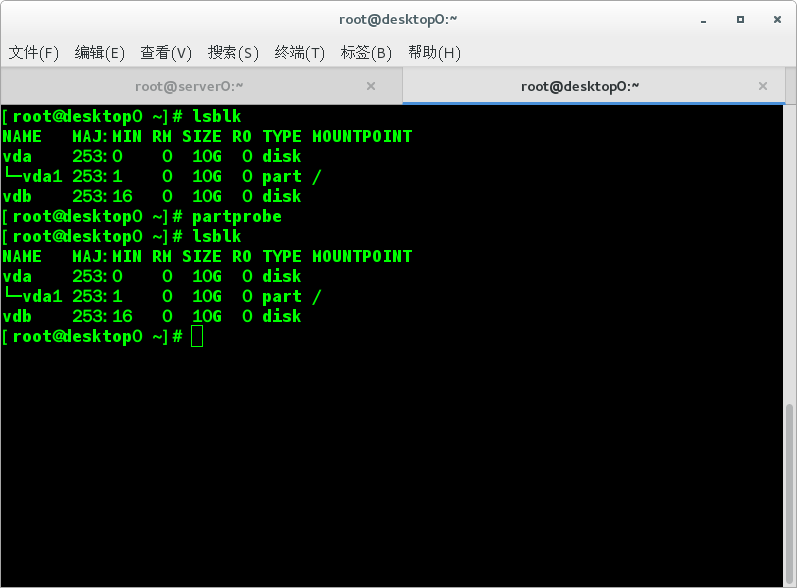Maximize the terminal window
This screenshot has height=588, width=797.
click(x=740, y=19)
